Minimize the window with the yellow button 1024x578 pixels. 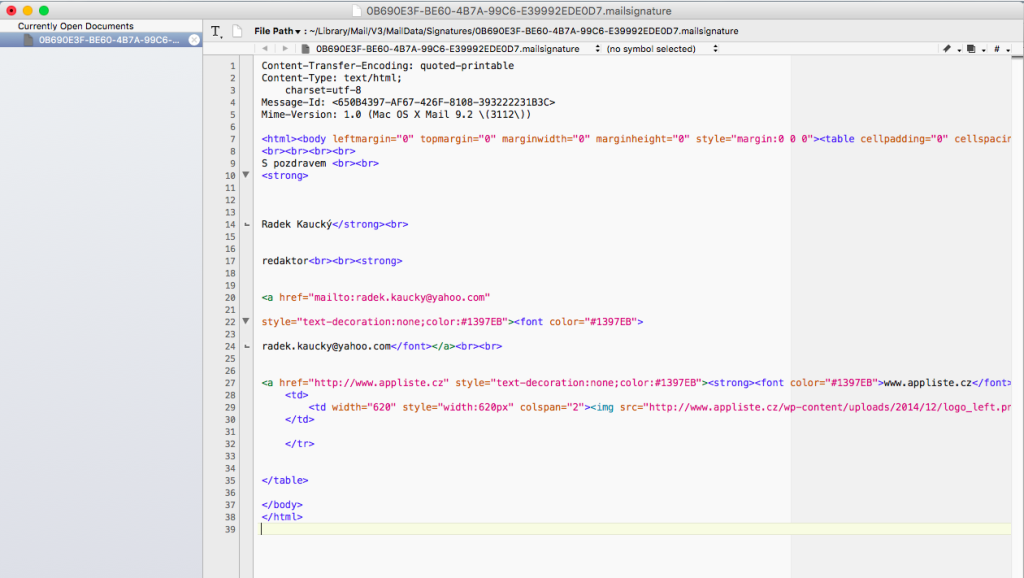coord(27,10)
